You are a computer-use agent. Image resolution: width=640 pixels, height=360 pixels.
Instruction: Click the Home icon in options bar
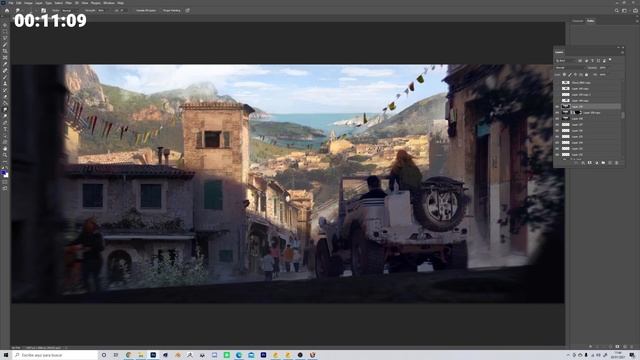tap(7, 11)
